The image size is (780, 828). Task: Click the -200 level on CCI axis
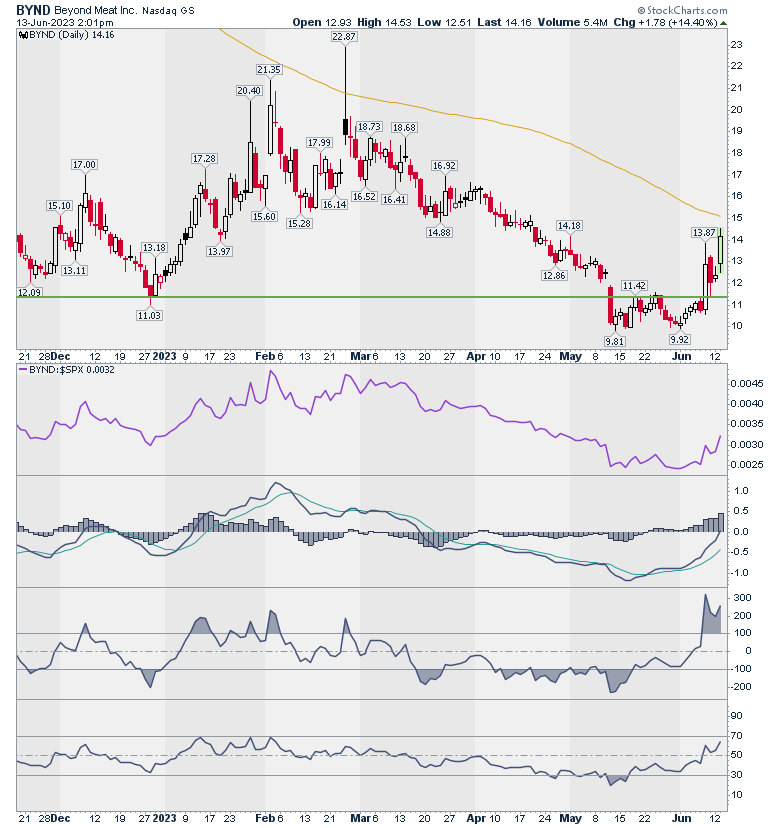[741, 686]
